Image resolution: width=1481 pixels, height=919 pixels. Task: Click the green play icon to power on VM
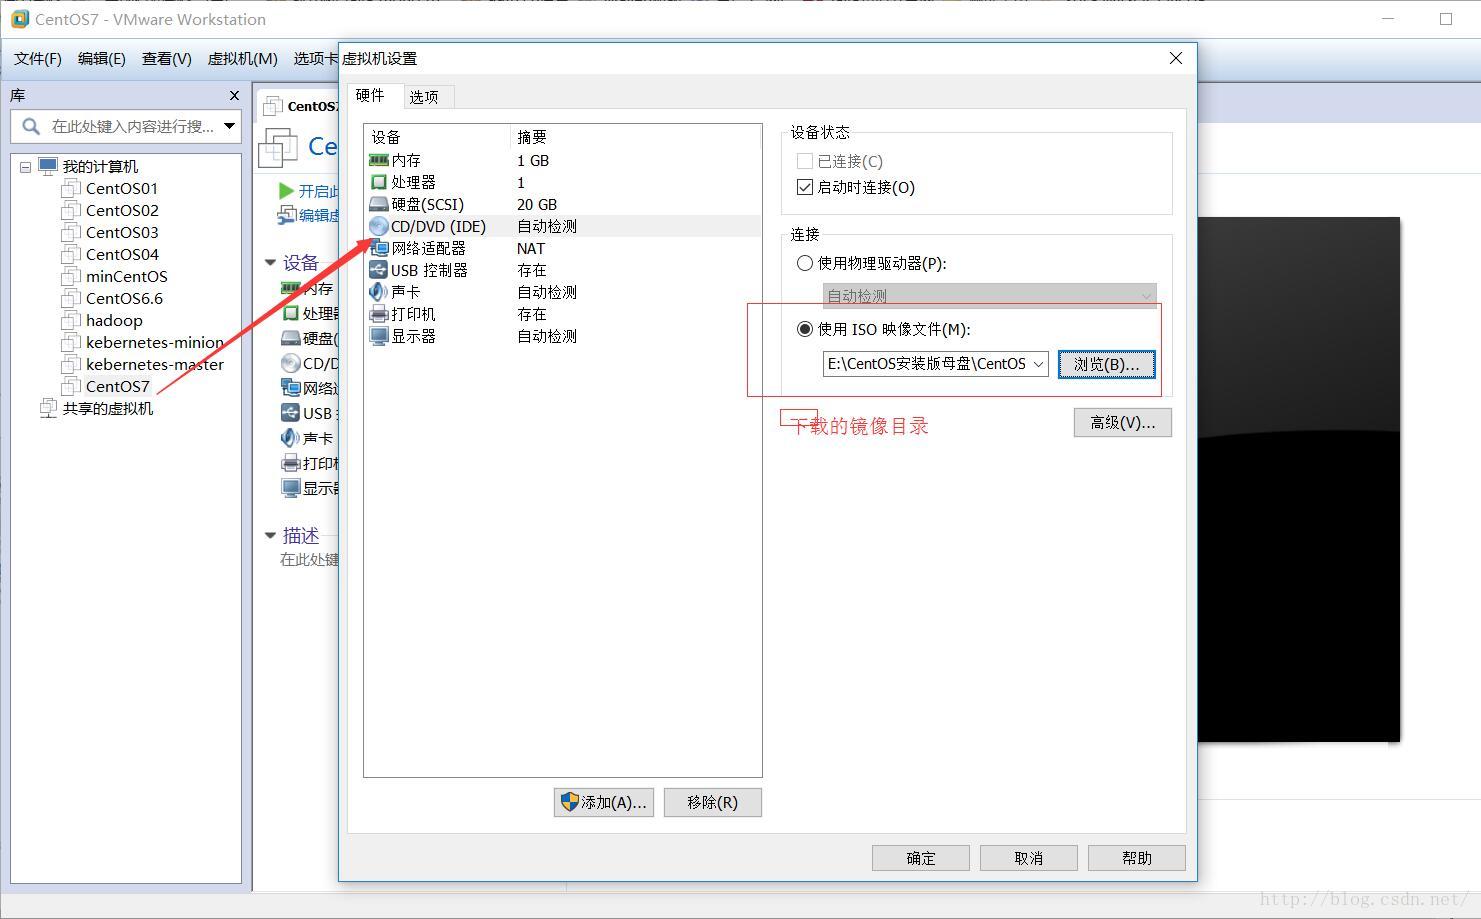pos(286,190)
